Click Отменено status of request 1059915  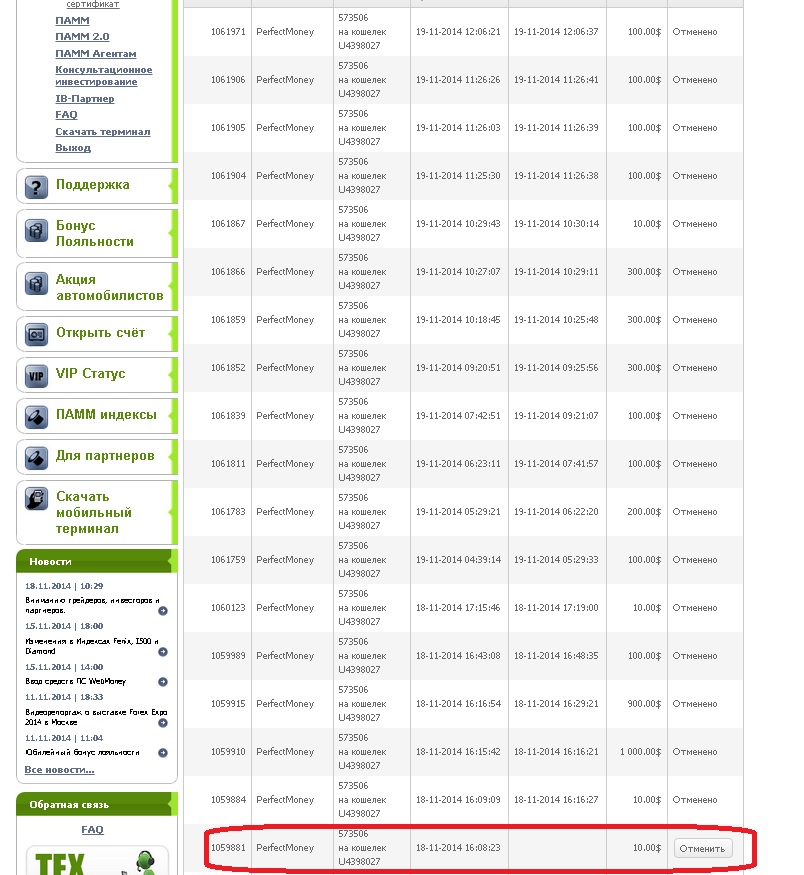(x=695, y=704)
